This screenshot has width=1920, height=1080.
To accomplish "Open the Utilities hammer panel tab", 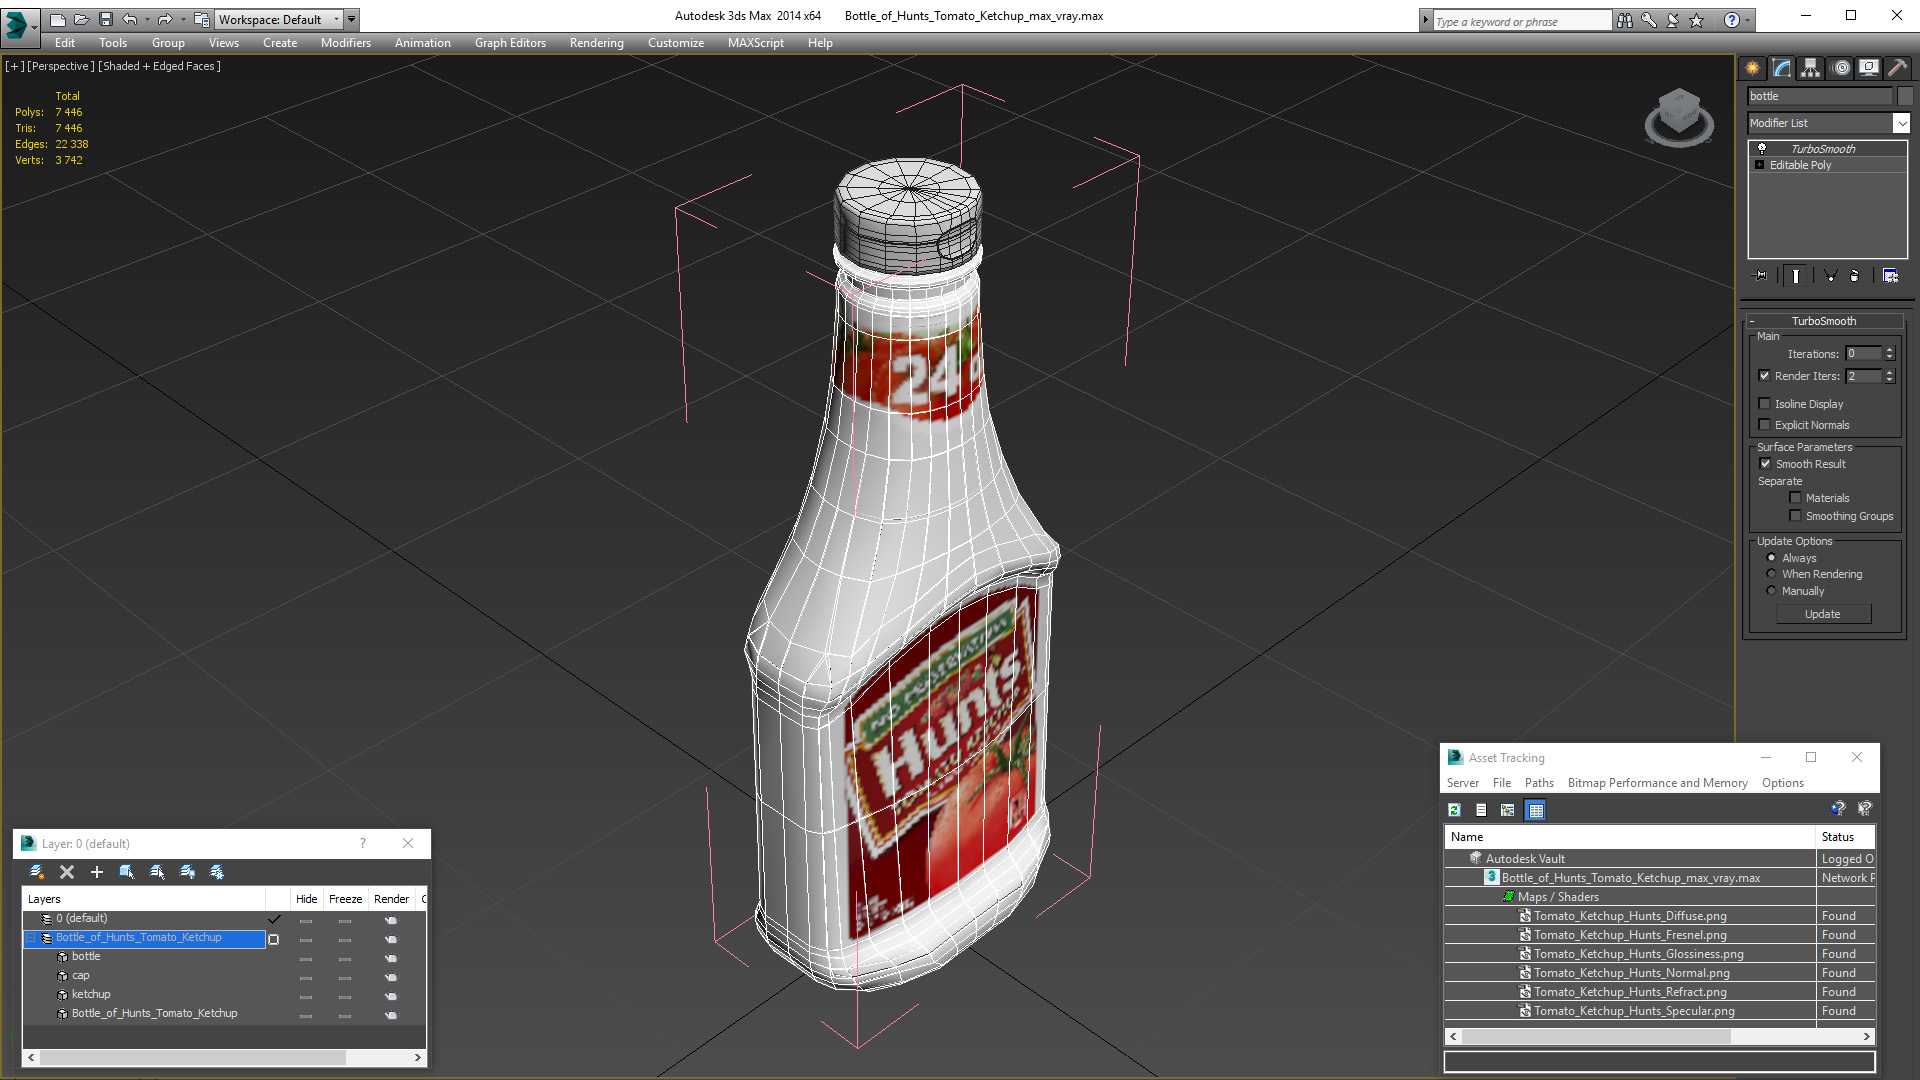I will tap(1897, 68).
